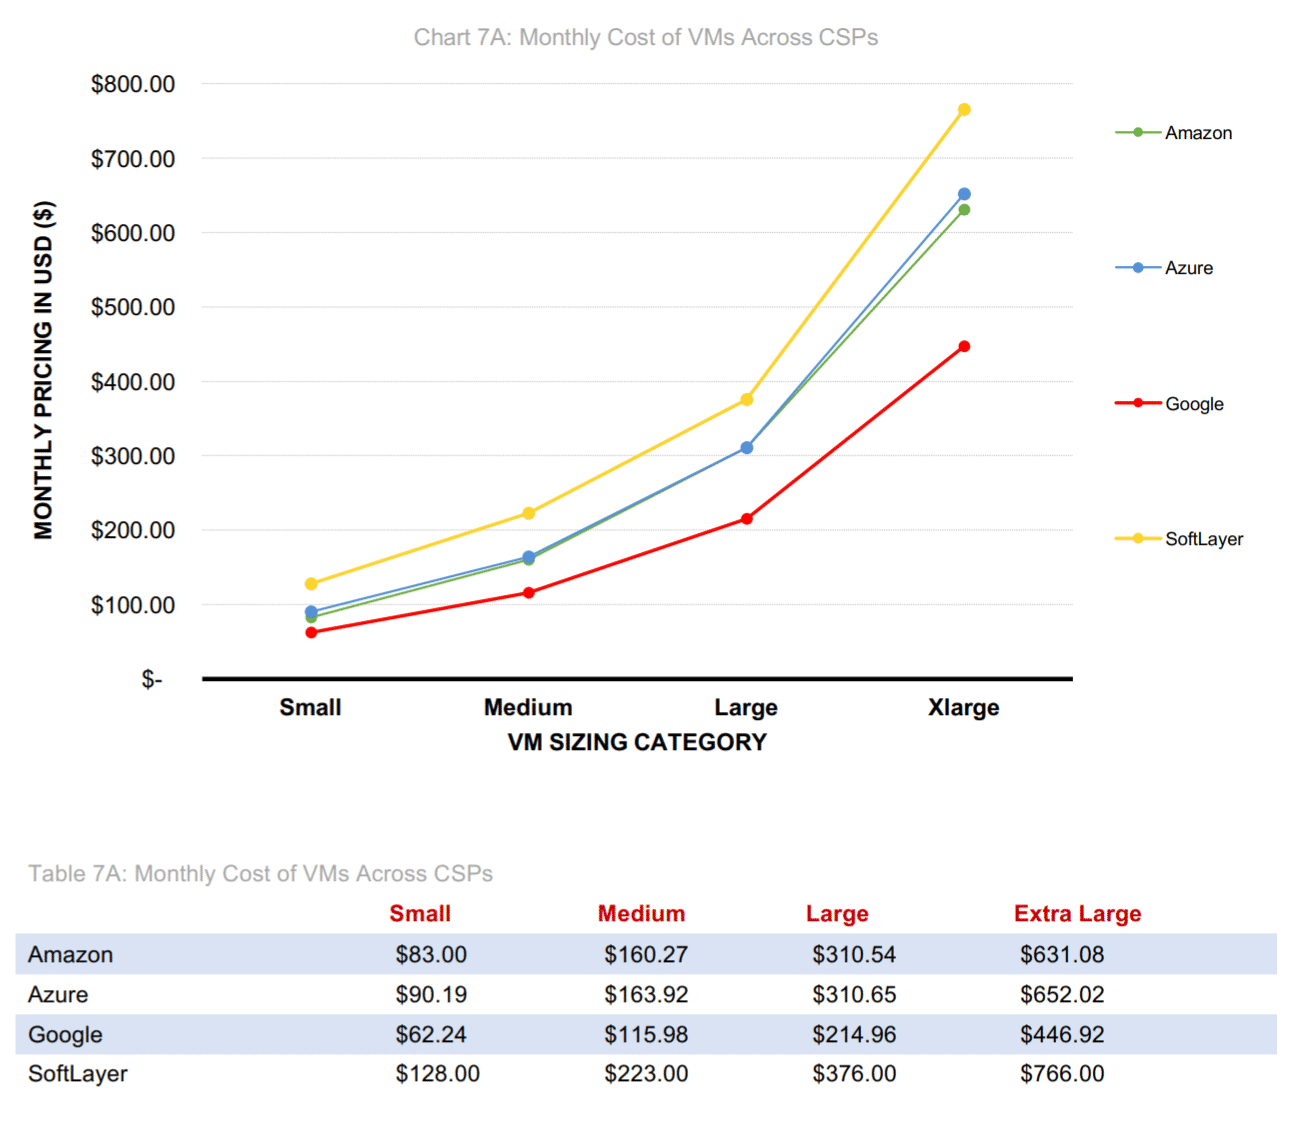
Task: Click the 'Medium' table column header
Action: pos(642,914)
